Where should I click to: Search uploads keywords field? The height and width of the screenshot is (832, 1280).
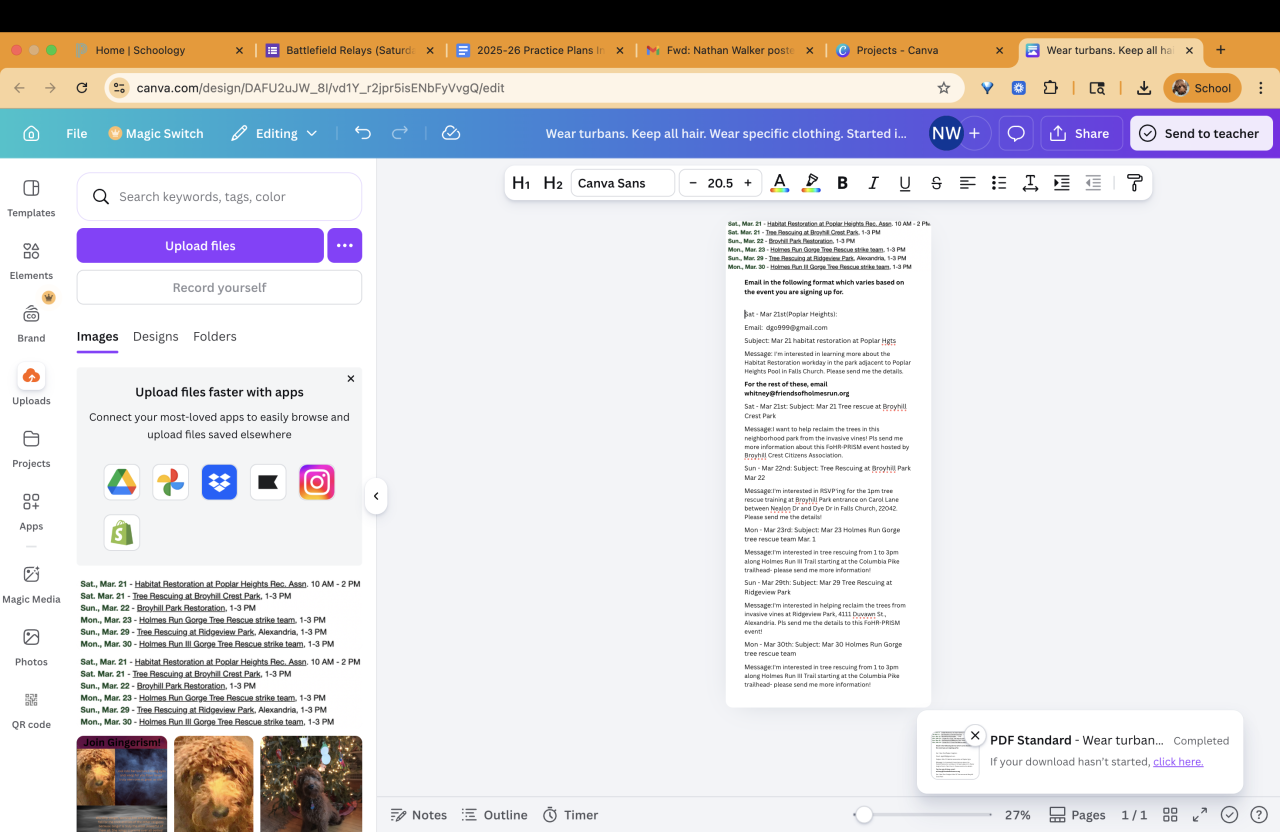pyautogui.click(x=219, y=197)
